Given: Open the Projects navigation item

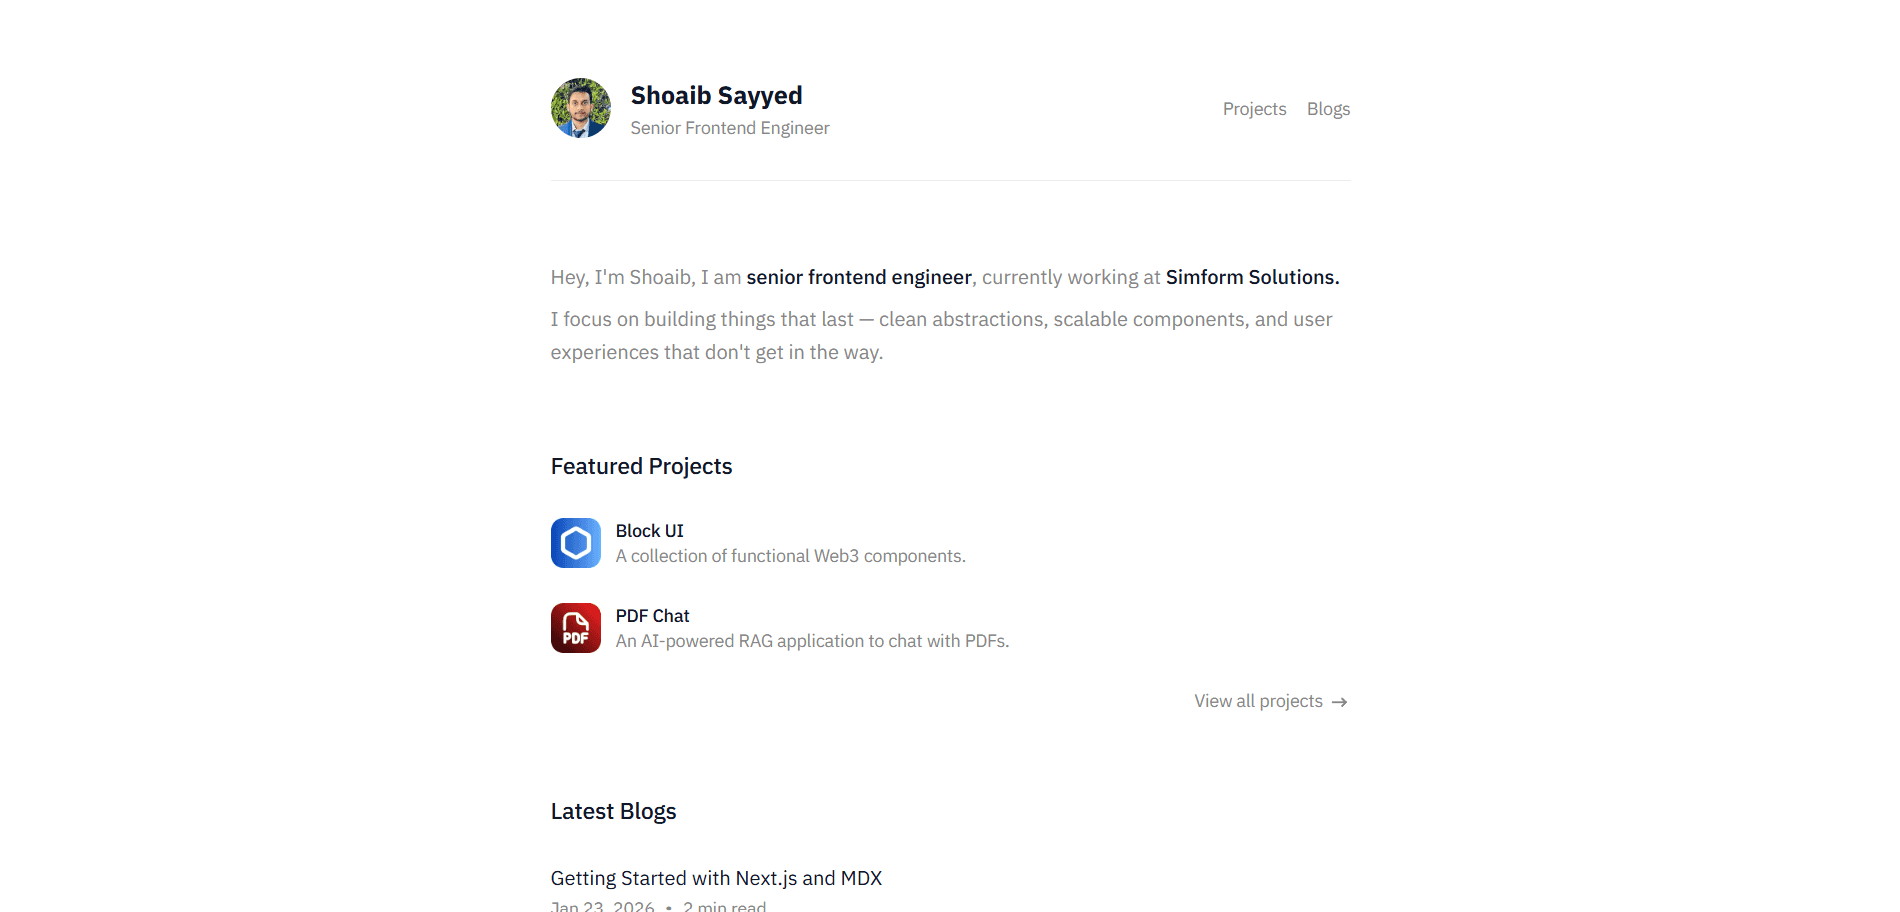Looking at the screenshot, I should tap(1254, 109).
